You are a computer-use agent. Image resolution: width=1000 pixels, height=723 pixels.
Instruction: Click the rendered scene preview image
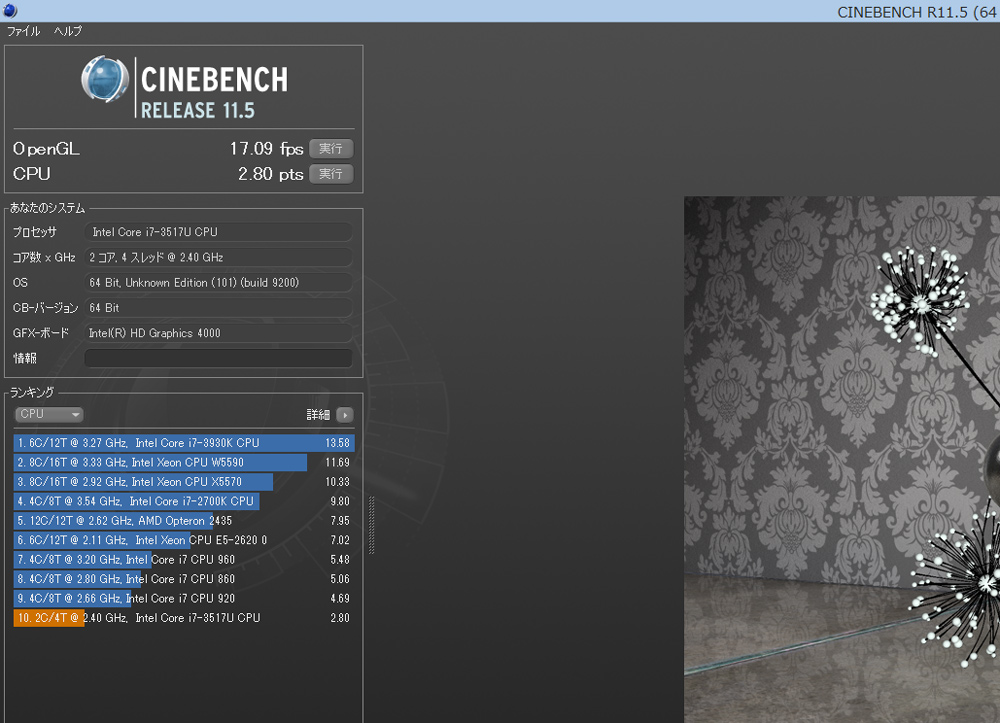(842, 459)
